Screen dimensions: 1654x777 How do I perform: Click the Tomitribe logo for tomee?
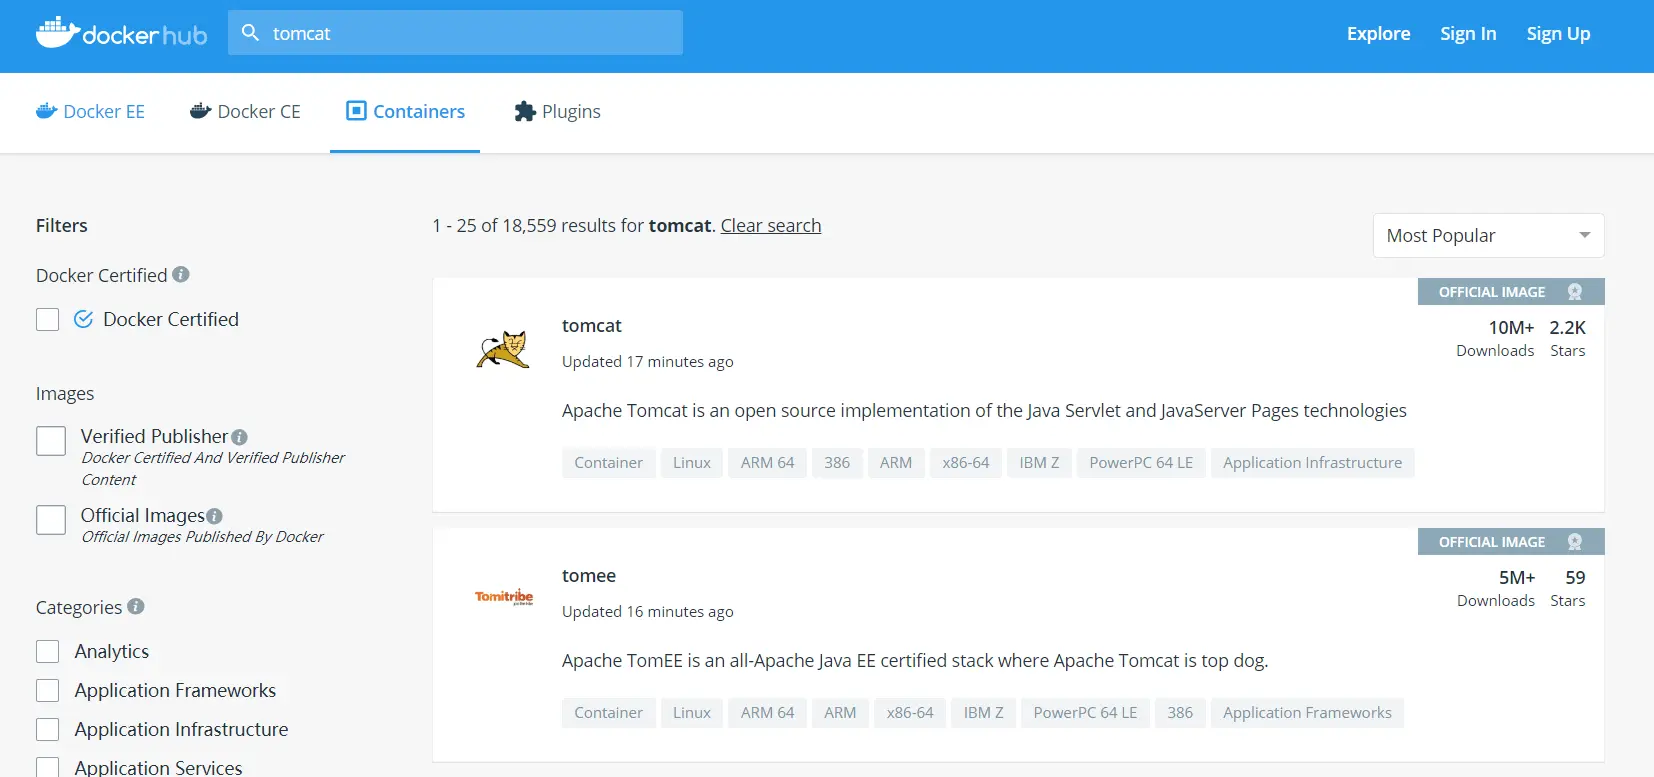tap(504, 597)
